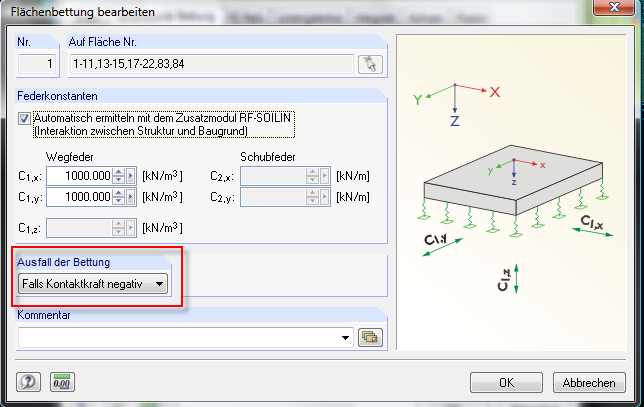Open the units and decimals 0.00 button
Viewport: 644px width, 407px height.
tap(62, 382)
